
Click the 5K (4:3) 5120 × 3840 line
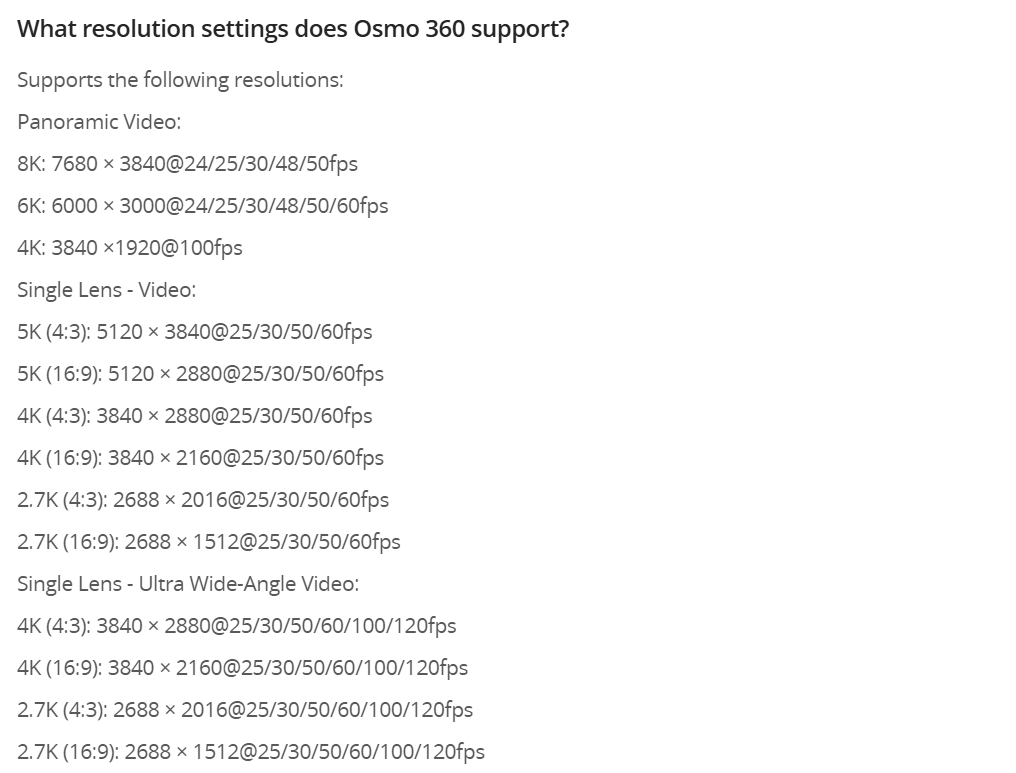pyautogui.click(x=194, y=332)
